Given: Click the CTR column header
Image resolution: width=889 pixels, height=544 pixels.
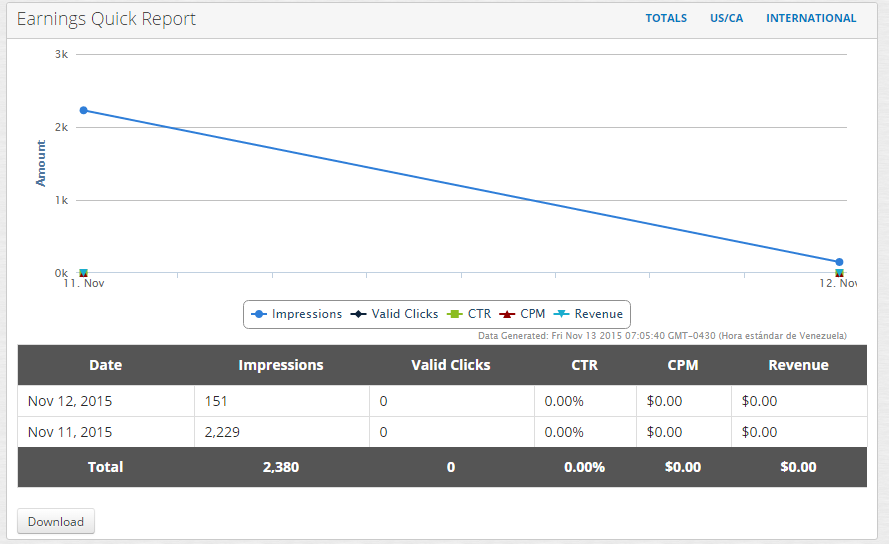Looking at the screenshot, I should 584,365.
